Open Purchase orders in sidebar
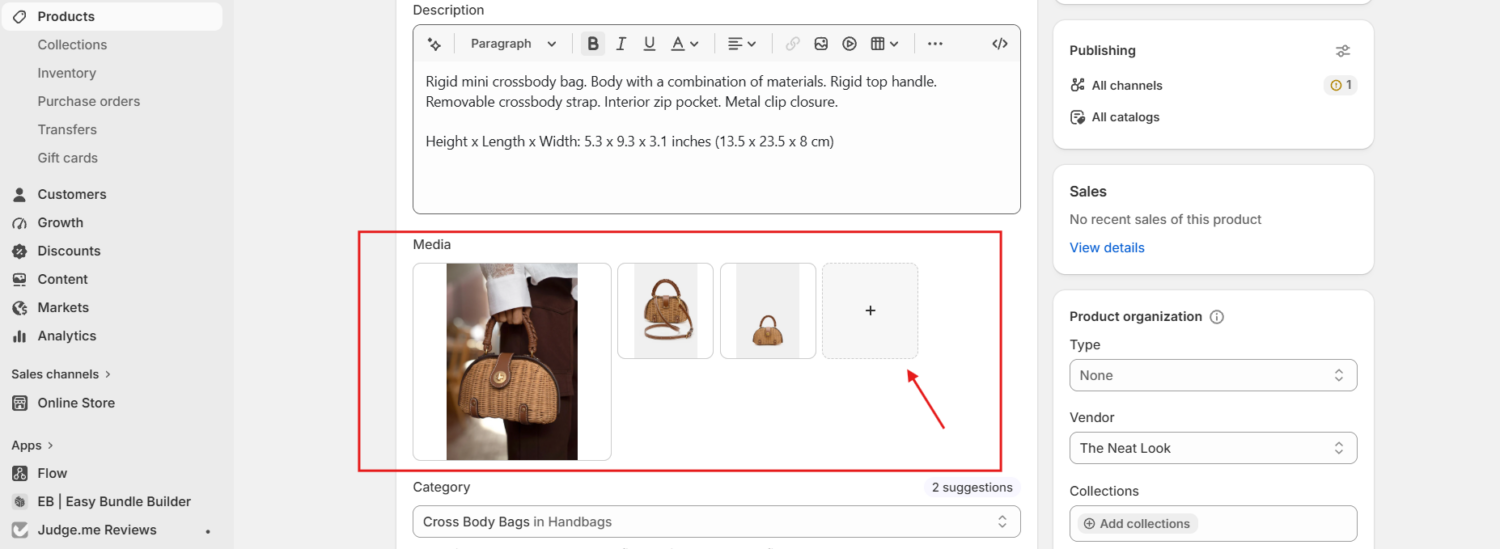1500x549 pixels. tap(89, 101)
